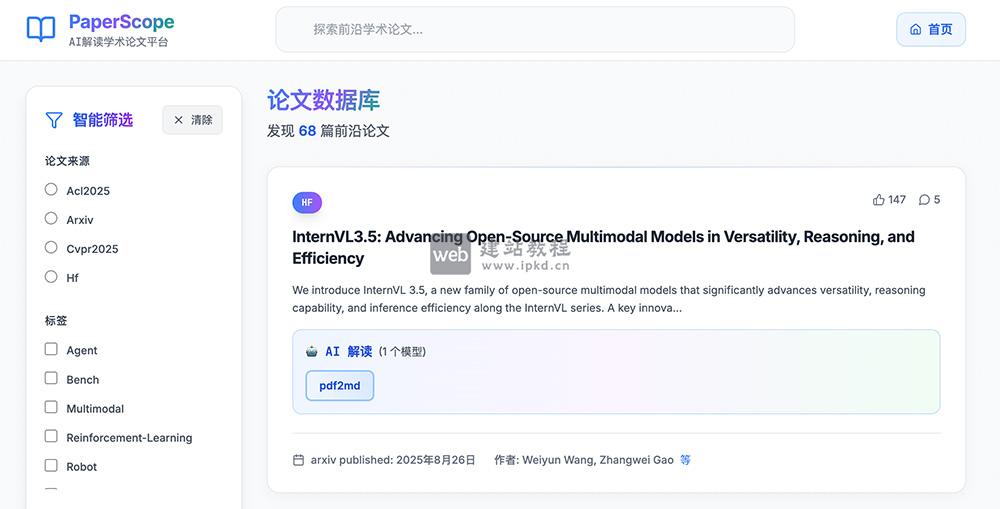Screen dimensions: 1000x509
Task: Pick the Hf source radio option
Action: pyautogui.click(x=51, y=276)
